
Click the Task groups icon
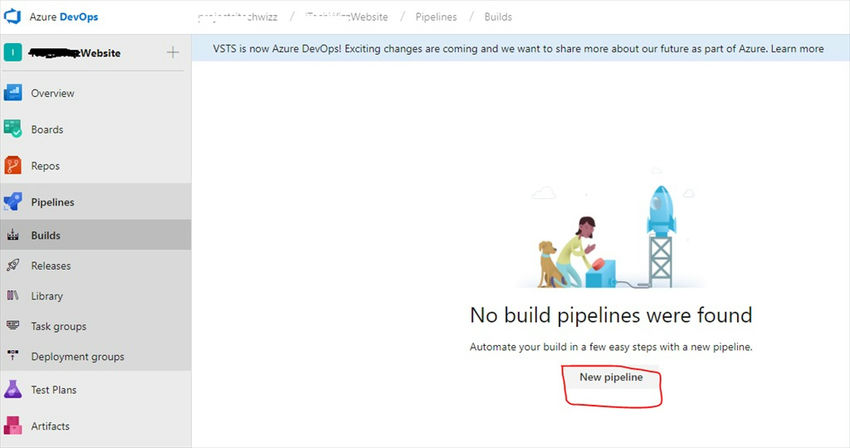point(12,325)
